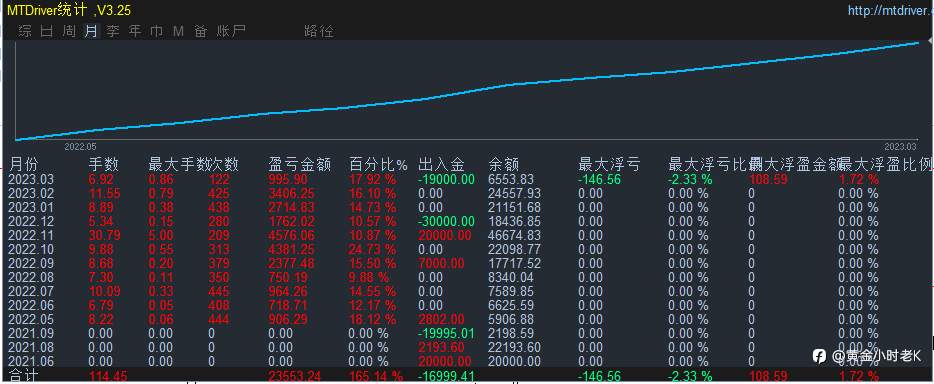
Task: Select the 2022.07 month row label
Action: point(31,291)
